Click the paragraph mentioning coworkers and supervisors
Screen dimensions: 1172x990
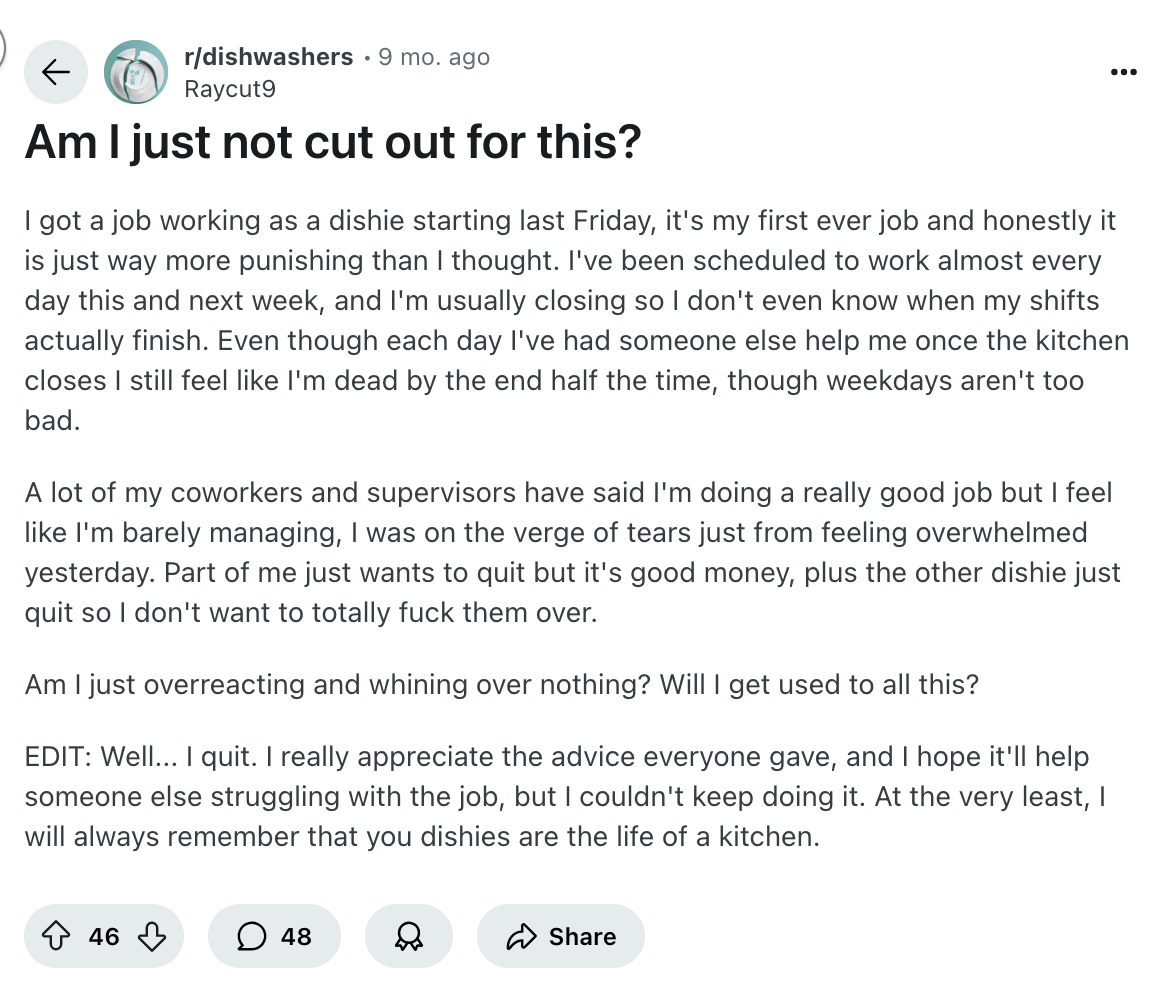572,551
